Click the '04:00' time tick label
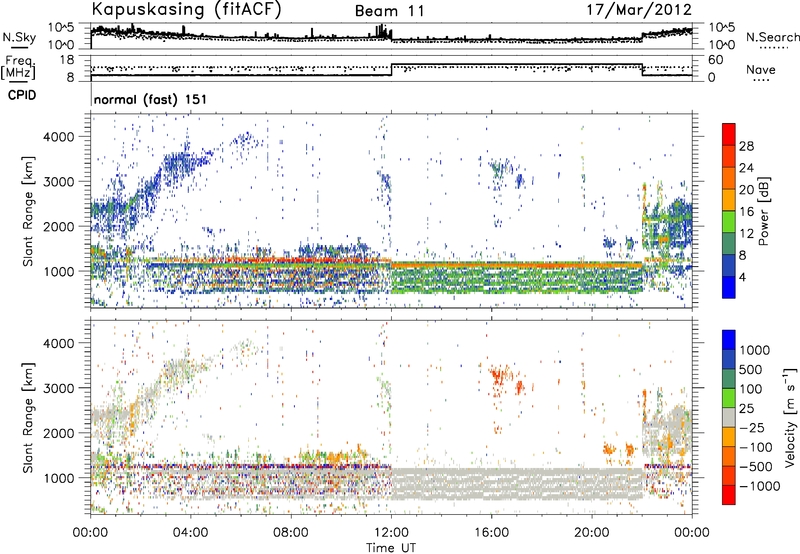 click(x=190, y=533)
